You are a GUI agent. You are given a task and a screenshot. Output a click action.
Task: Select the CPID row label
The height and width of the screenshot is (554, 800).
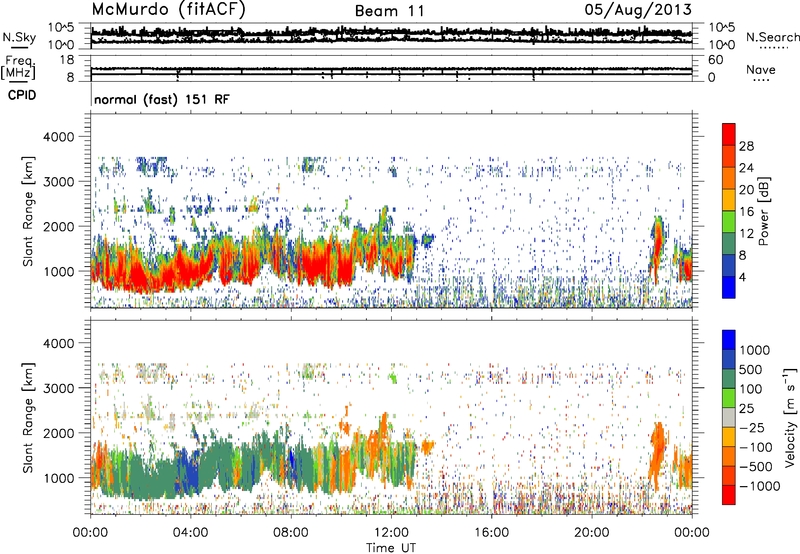tap(22, 95)
